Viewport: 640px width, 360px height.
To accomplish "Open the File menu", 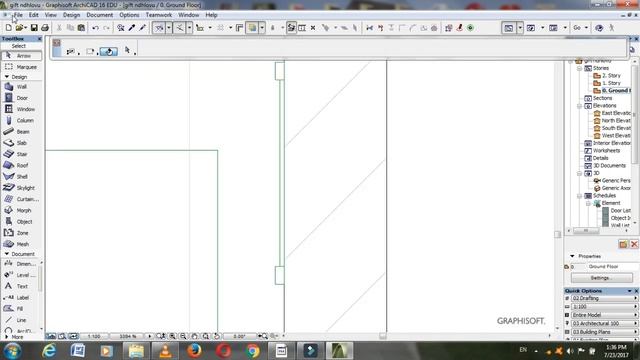I will click(18, 15).
